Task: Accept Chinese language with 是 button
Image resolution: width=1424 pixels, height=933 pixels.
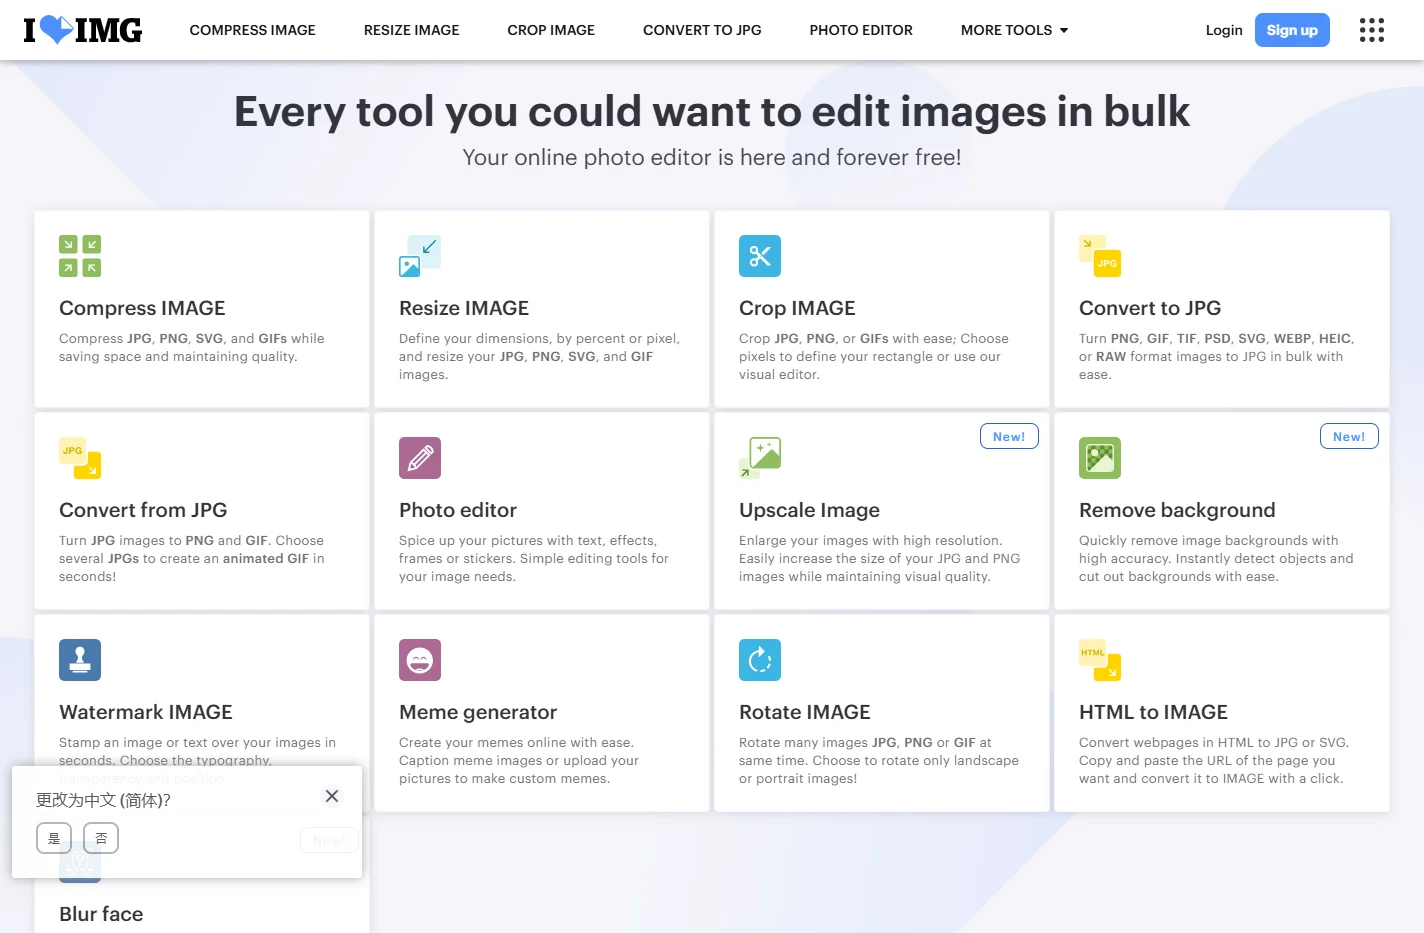Action: pyautogui.click(x=54, y=838)
